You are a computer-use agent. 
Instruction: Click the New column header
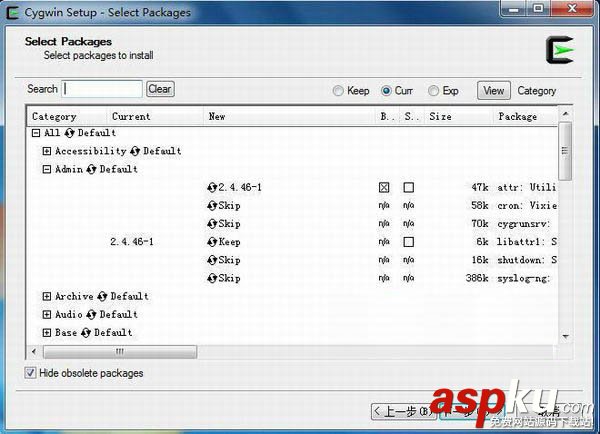[x=290, y=116]
